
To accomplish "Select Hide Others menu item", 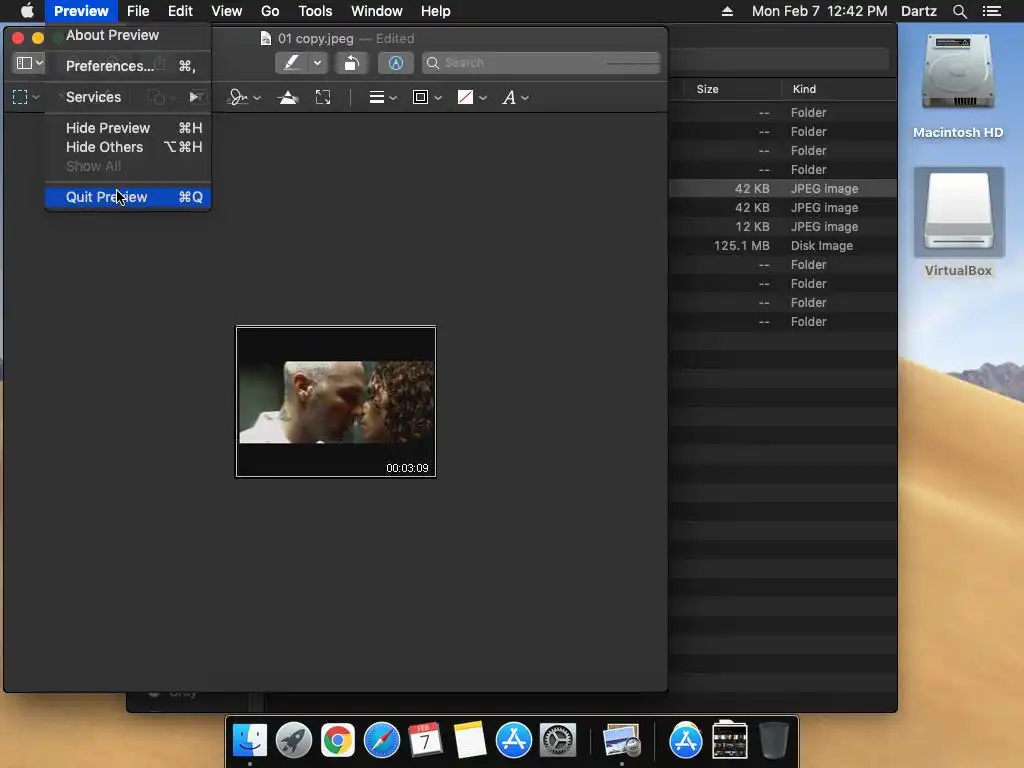I will (128, 147).
